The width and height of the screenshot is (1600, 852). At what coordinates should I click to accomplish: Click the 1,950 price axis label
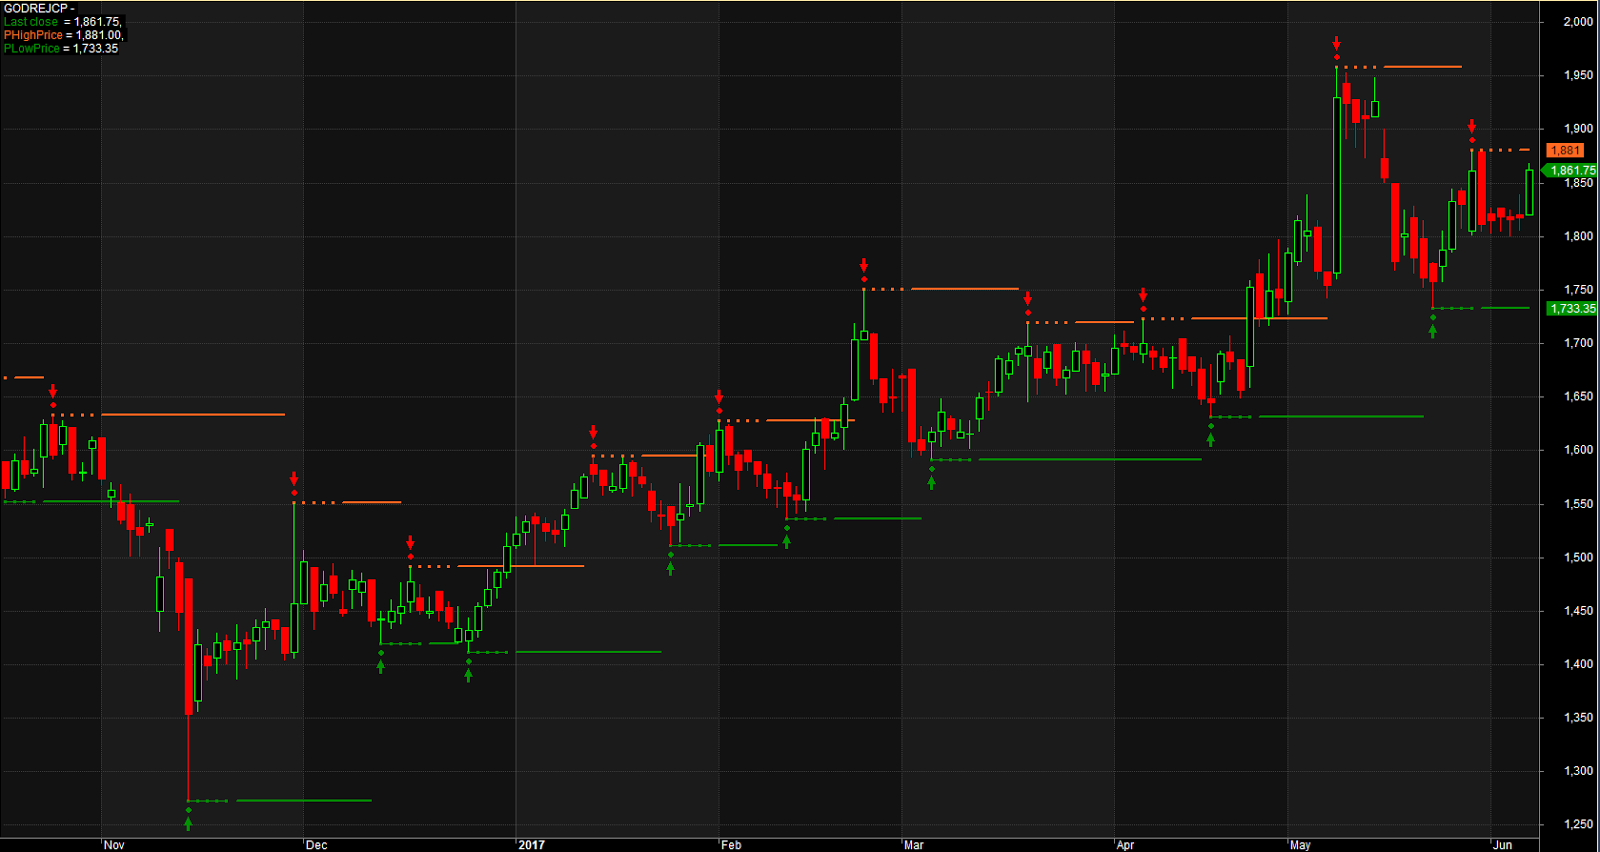[x=1578, y=76]
